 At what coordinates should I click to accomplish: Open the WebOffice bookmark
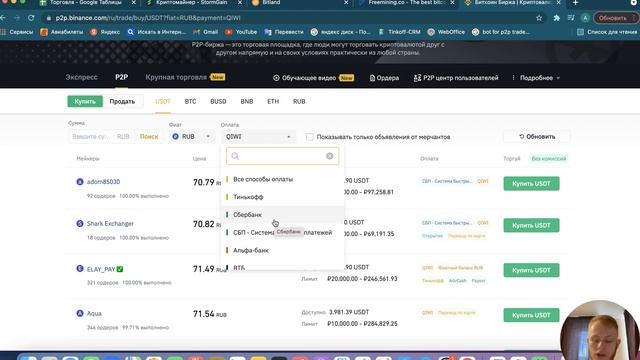446,32
